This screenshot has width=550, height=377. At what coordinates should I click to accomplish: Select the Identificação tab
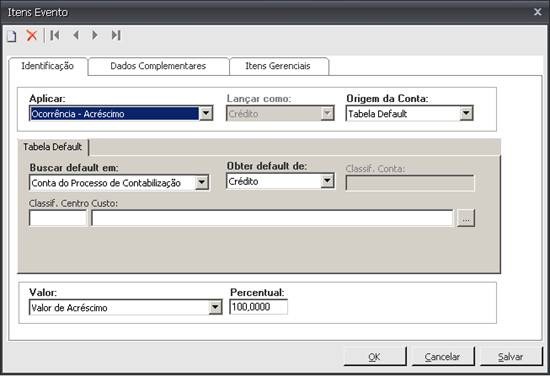[x=48, y=66]
